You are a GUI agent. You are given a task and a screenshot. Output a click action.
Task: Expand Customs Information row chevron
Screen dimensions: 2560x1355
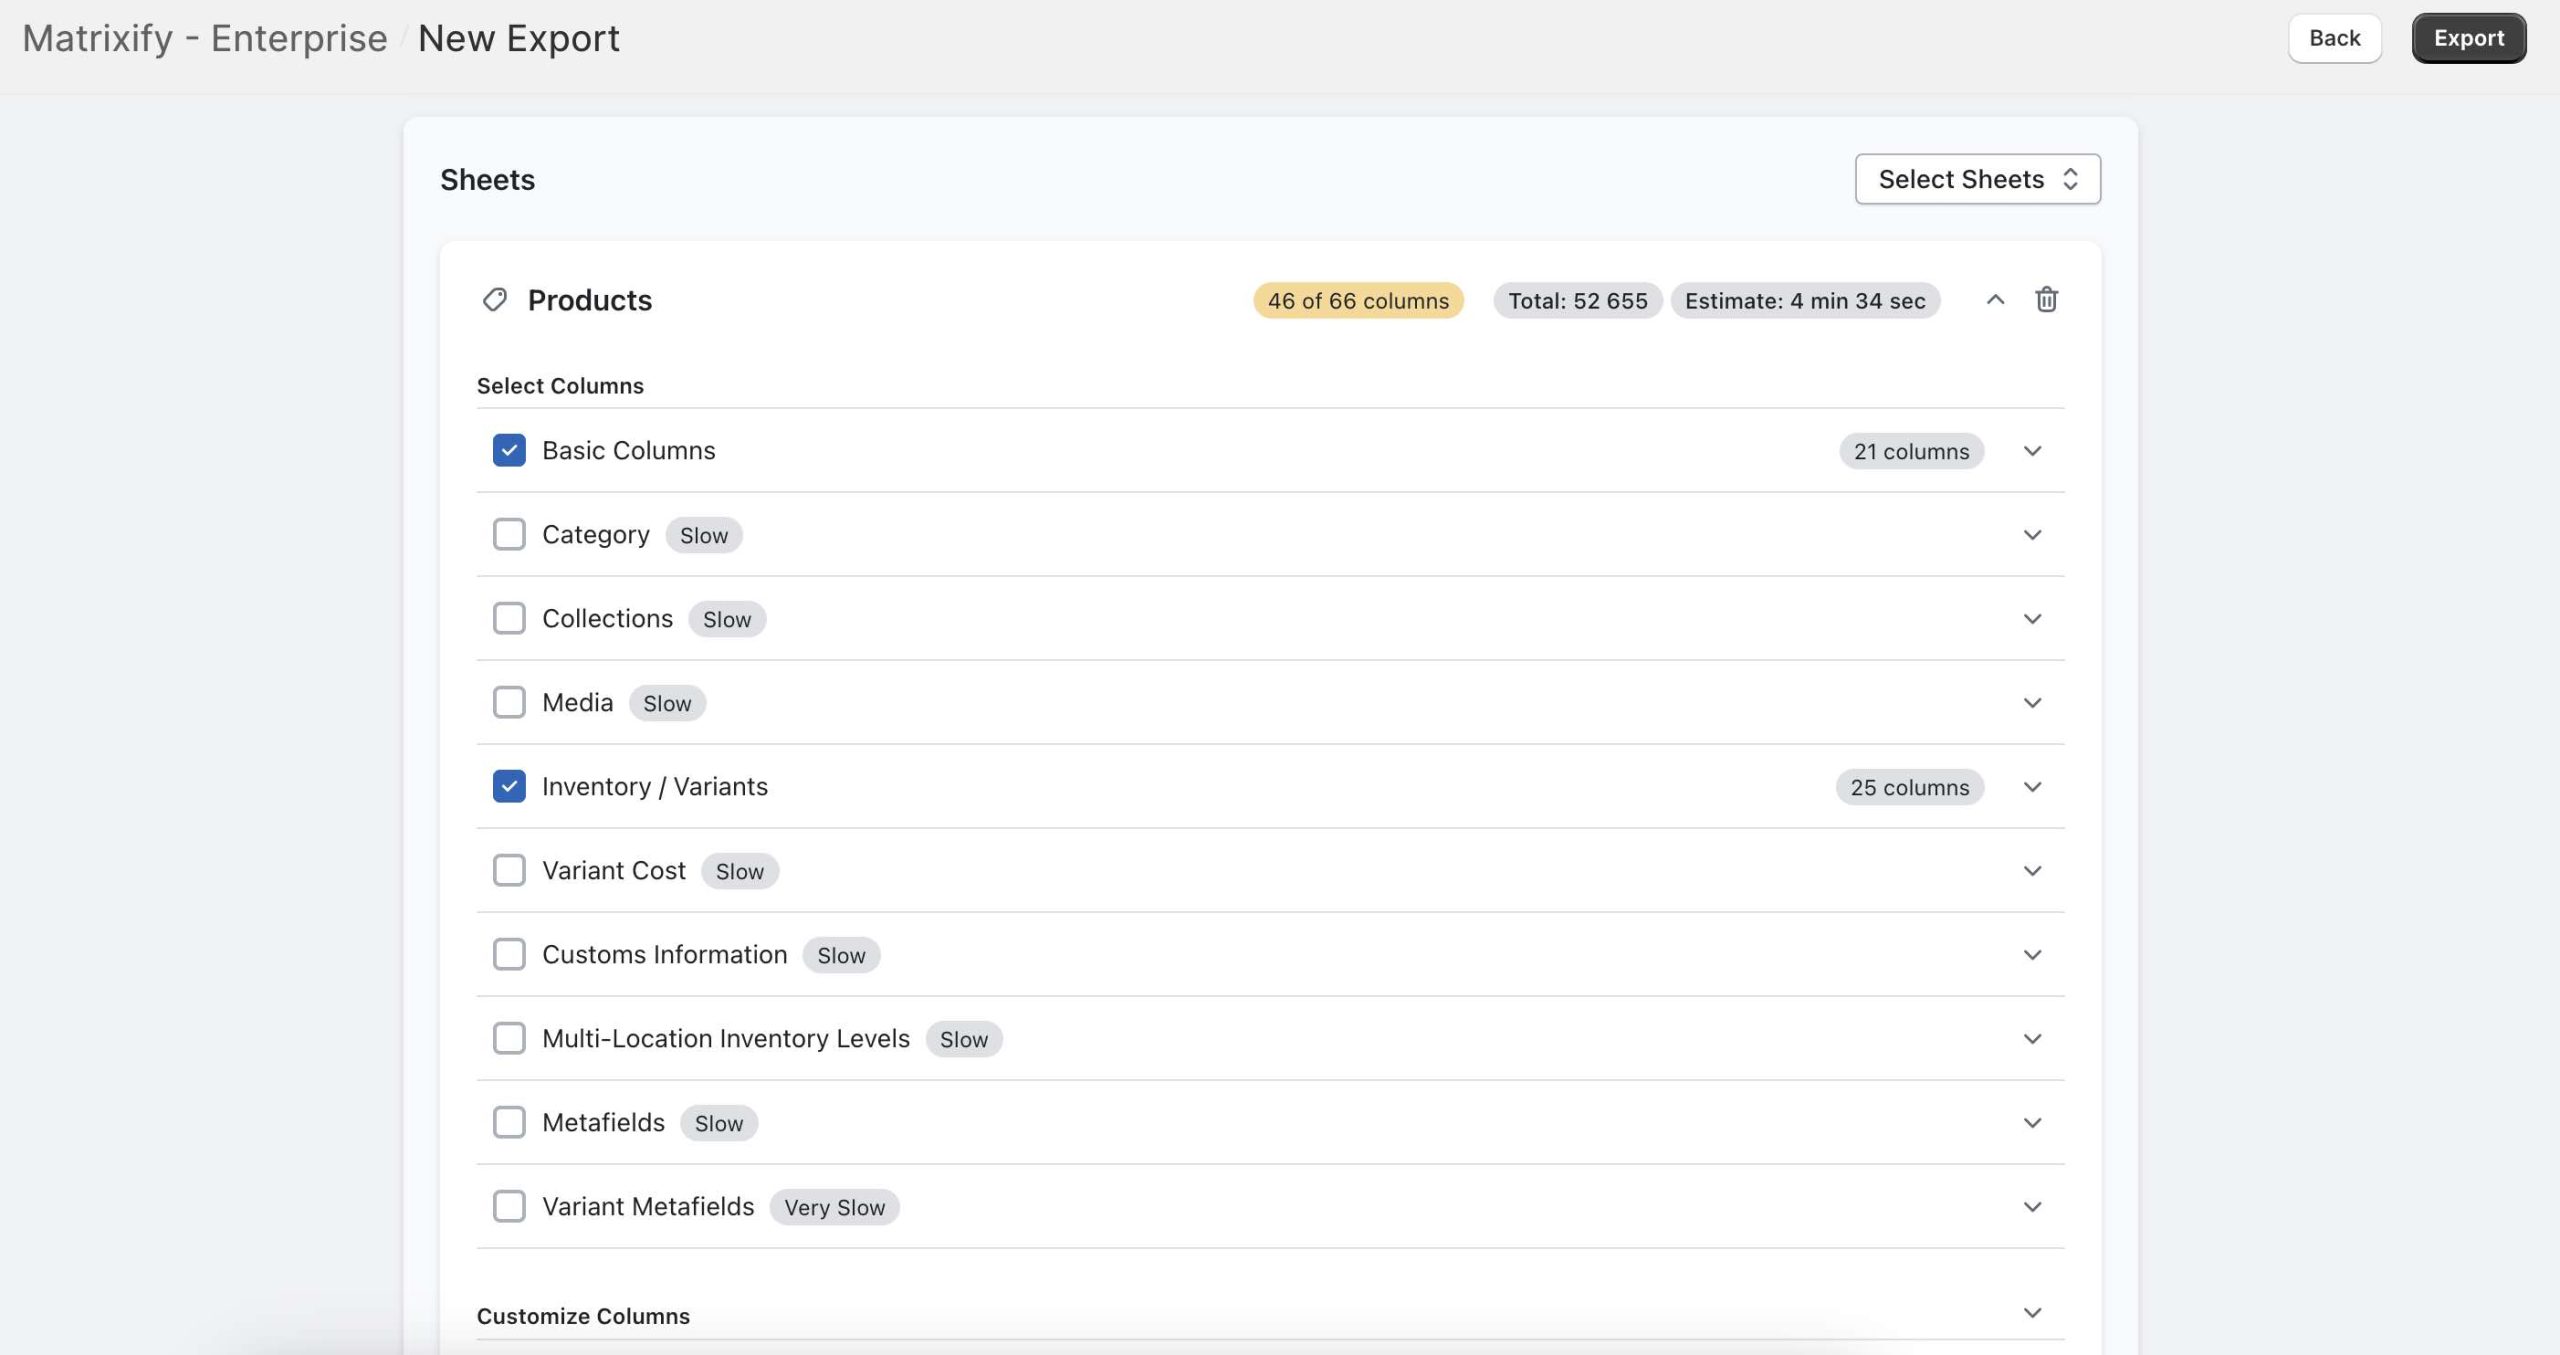point(2032,955)
